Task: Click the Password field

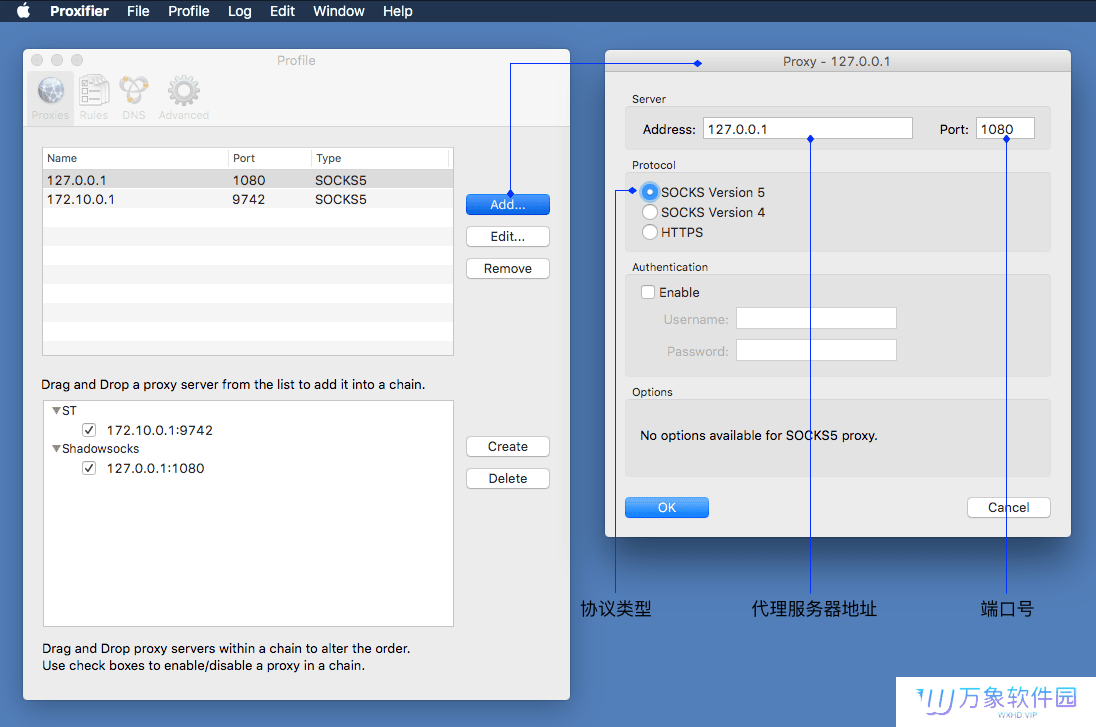Action: tap(816, 350)
